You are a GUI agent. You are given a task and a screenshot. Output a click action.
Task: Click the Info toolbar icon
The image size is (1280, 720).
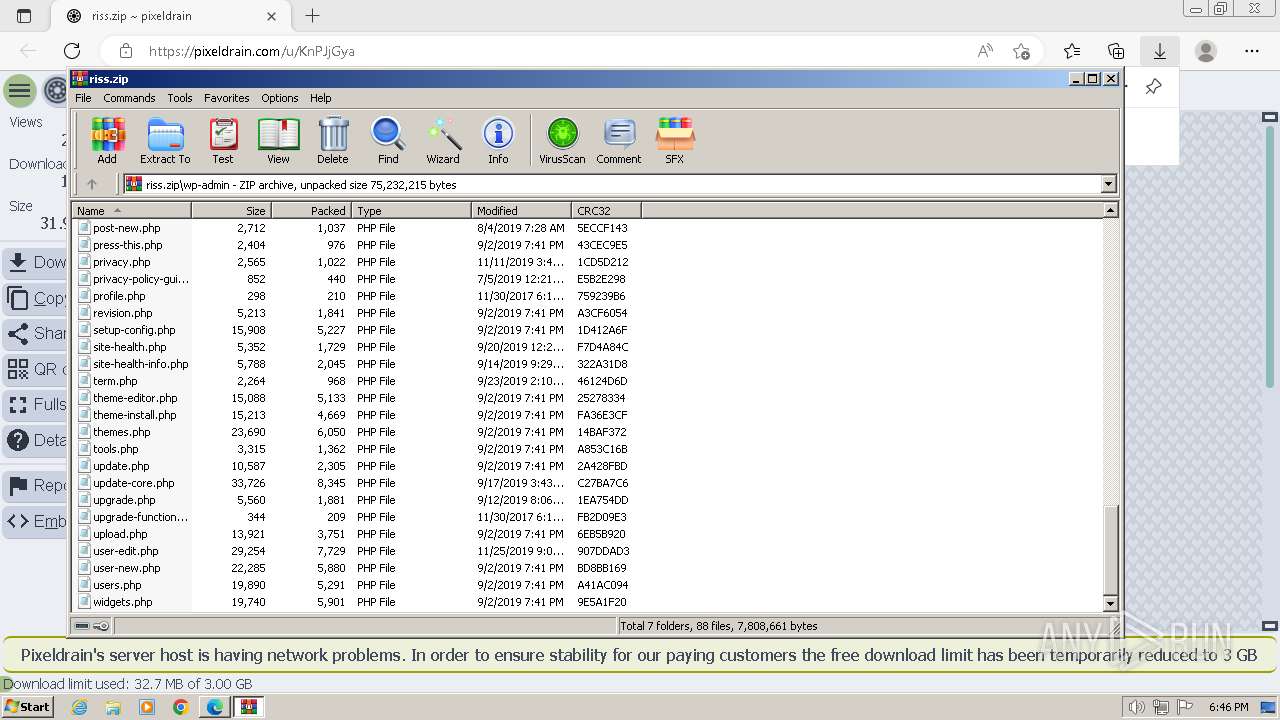tap(498, 140)
